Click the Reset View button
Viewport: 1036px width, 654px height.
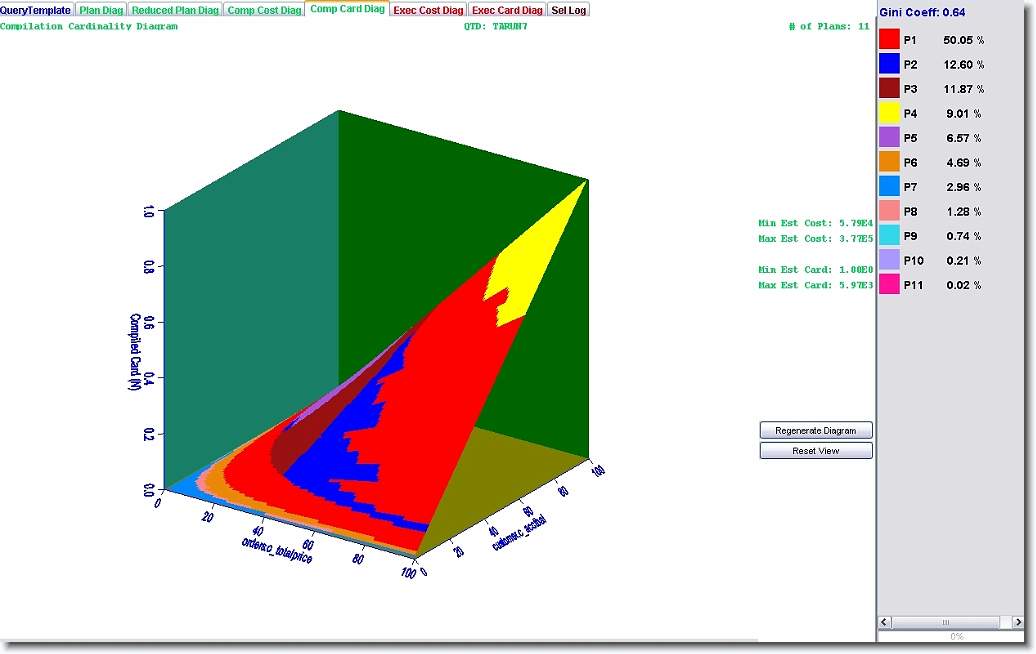tap(816, 451)
